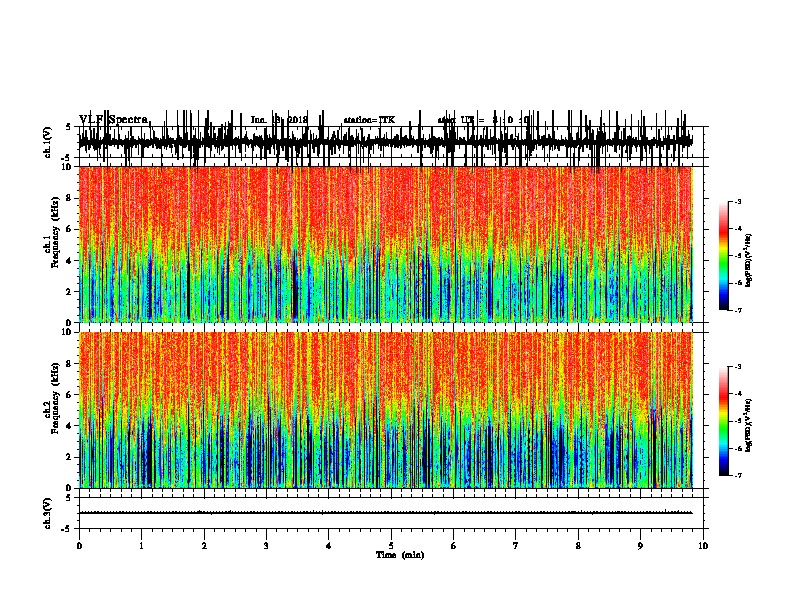792x612 pixels.
Task: Click the ch.1 colorbar log(PSD) label
Action: [x=748, y=261]
